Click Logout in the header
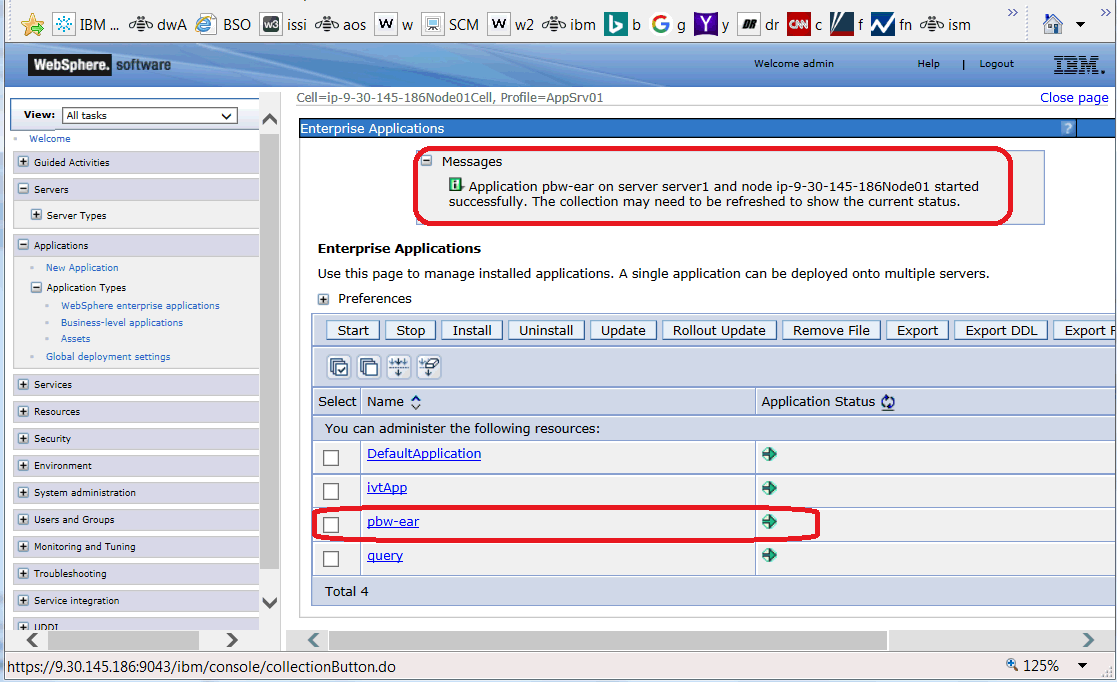Viewport: 1117px width, 682px height. [x=996, y=63]
